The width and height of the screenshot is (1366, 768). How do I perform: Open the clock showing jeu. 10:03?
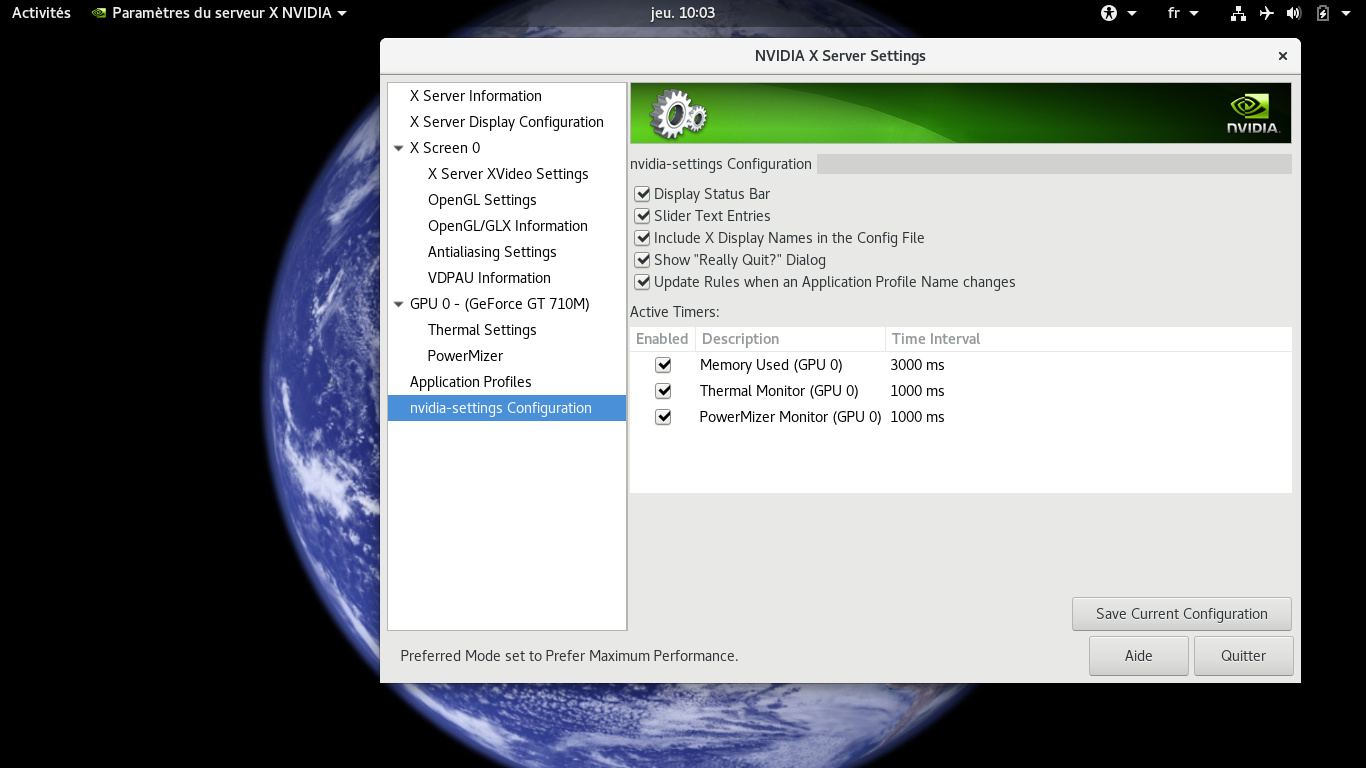(683, 13)
